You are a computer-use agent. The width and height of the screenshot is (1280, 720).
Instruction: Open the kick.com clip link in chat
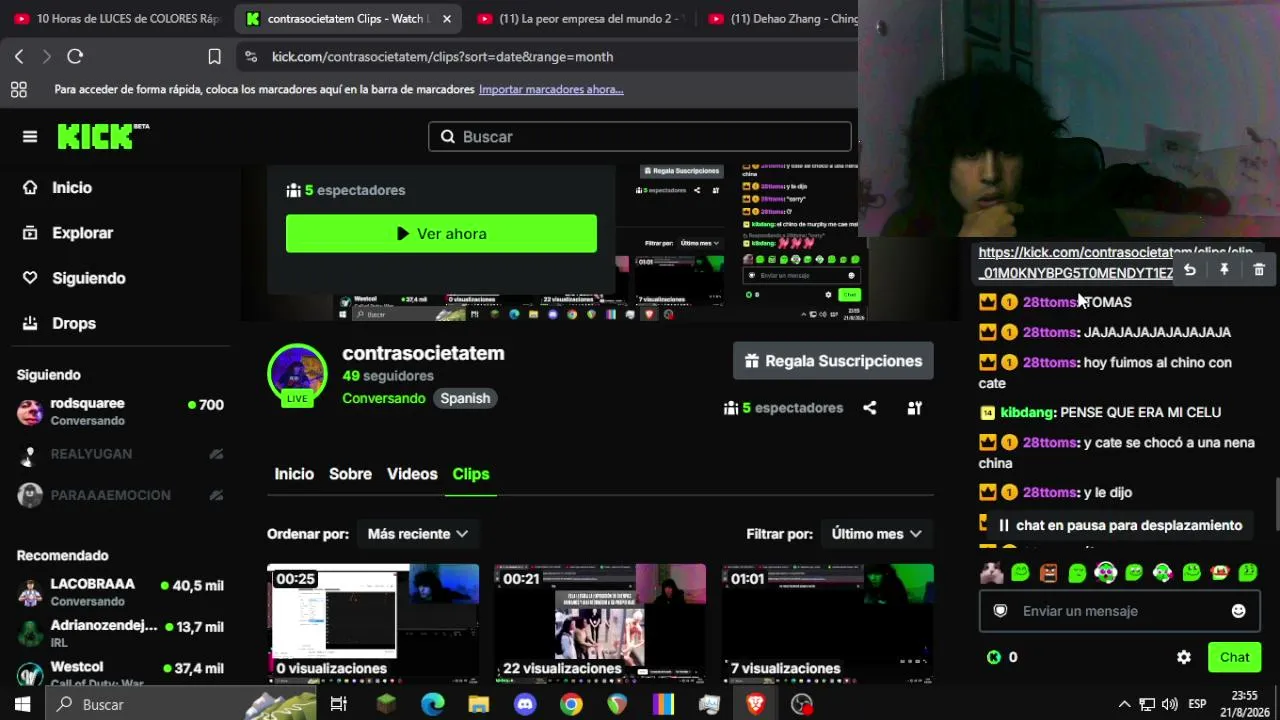pos(1076,263)
